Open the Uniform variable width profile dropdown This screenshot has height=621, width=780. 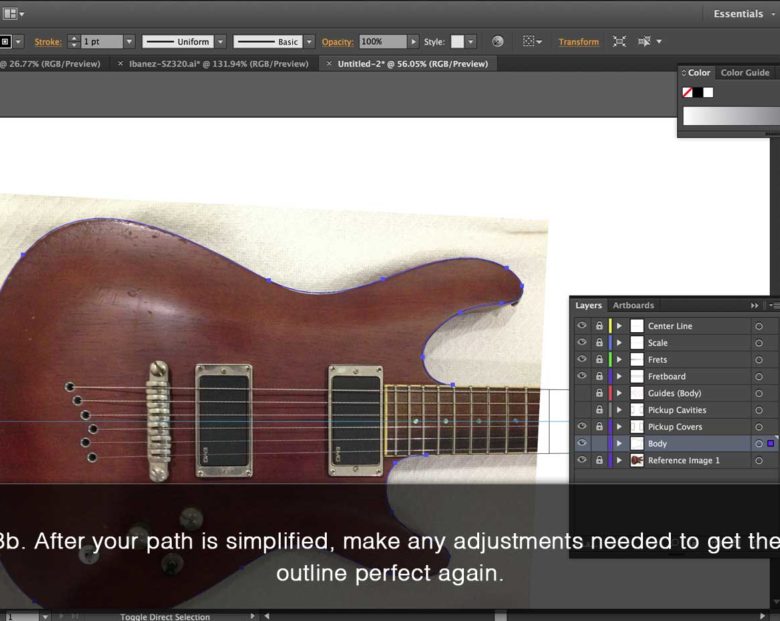click(x=221, y=42)
